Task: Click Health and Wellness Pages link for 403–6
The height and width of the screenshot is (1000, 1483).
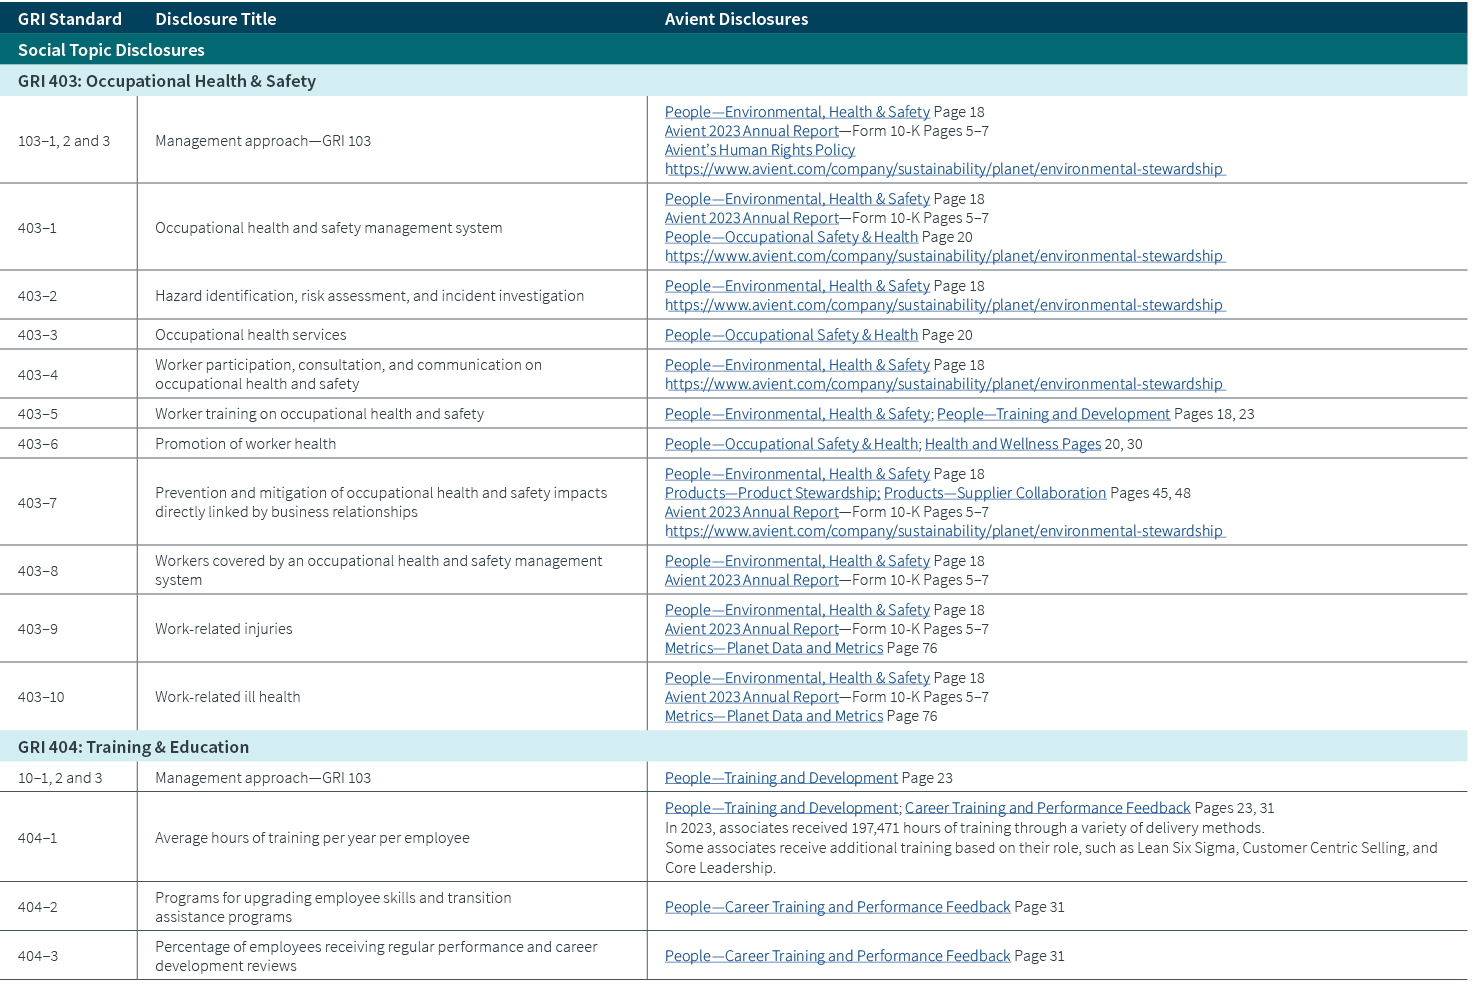Action: (x=1012, y=443)
